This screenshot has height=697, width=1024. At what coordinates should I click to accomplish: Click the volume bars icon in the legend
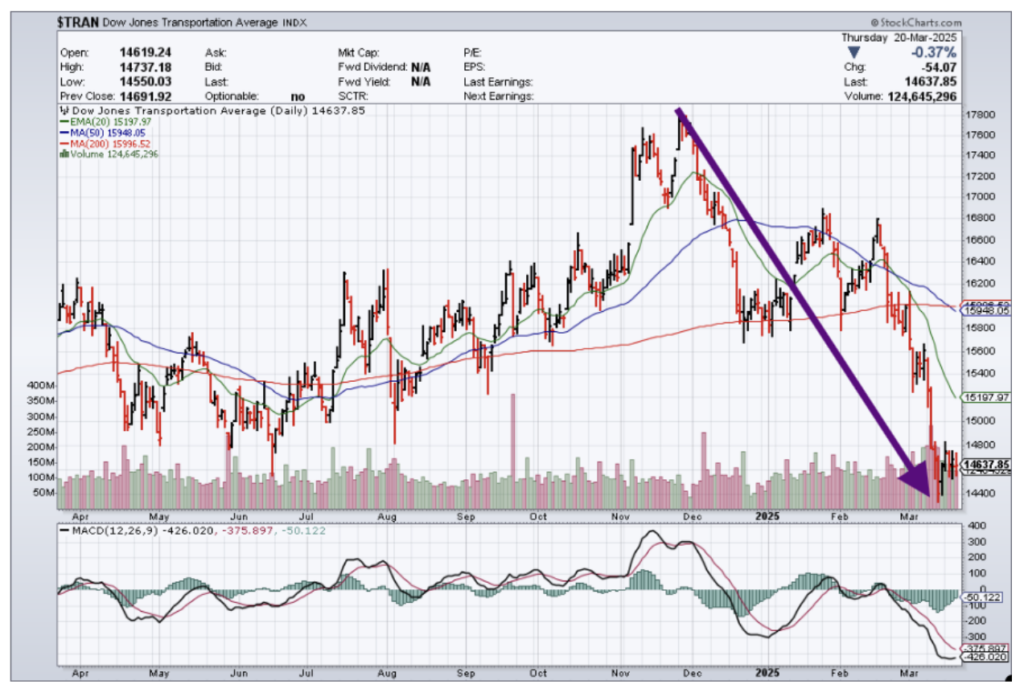[64, 154]
